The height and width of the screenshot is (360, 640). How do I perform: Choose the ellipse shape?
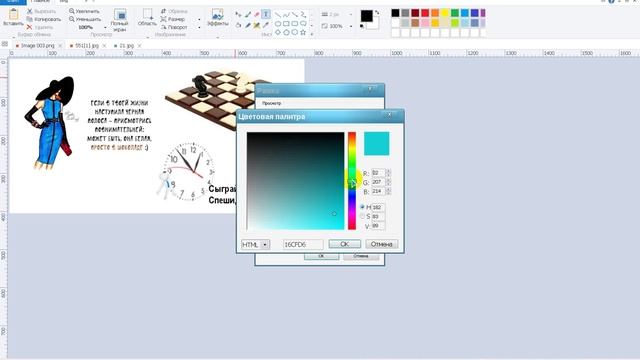pyautogui.click(x=278, y=24)
